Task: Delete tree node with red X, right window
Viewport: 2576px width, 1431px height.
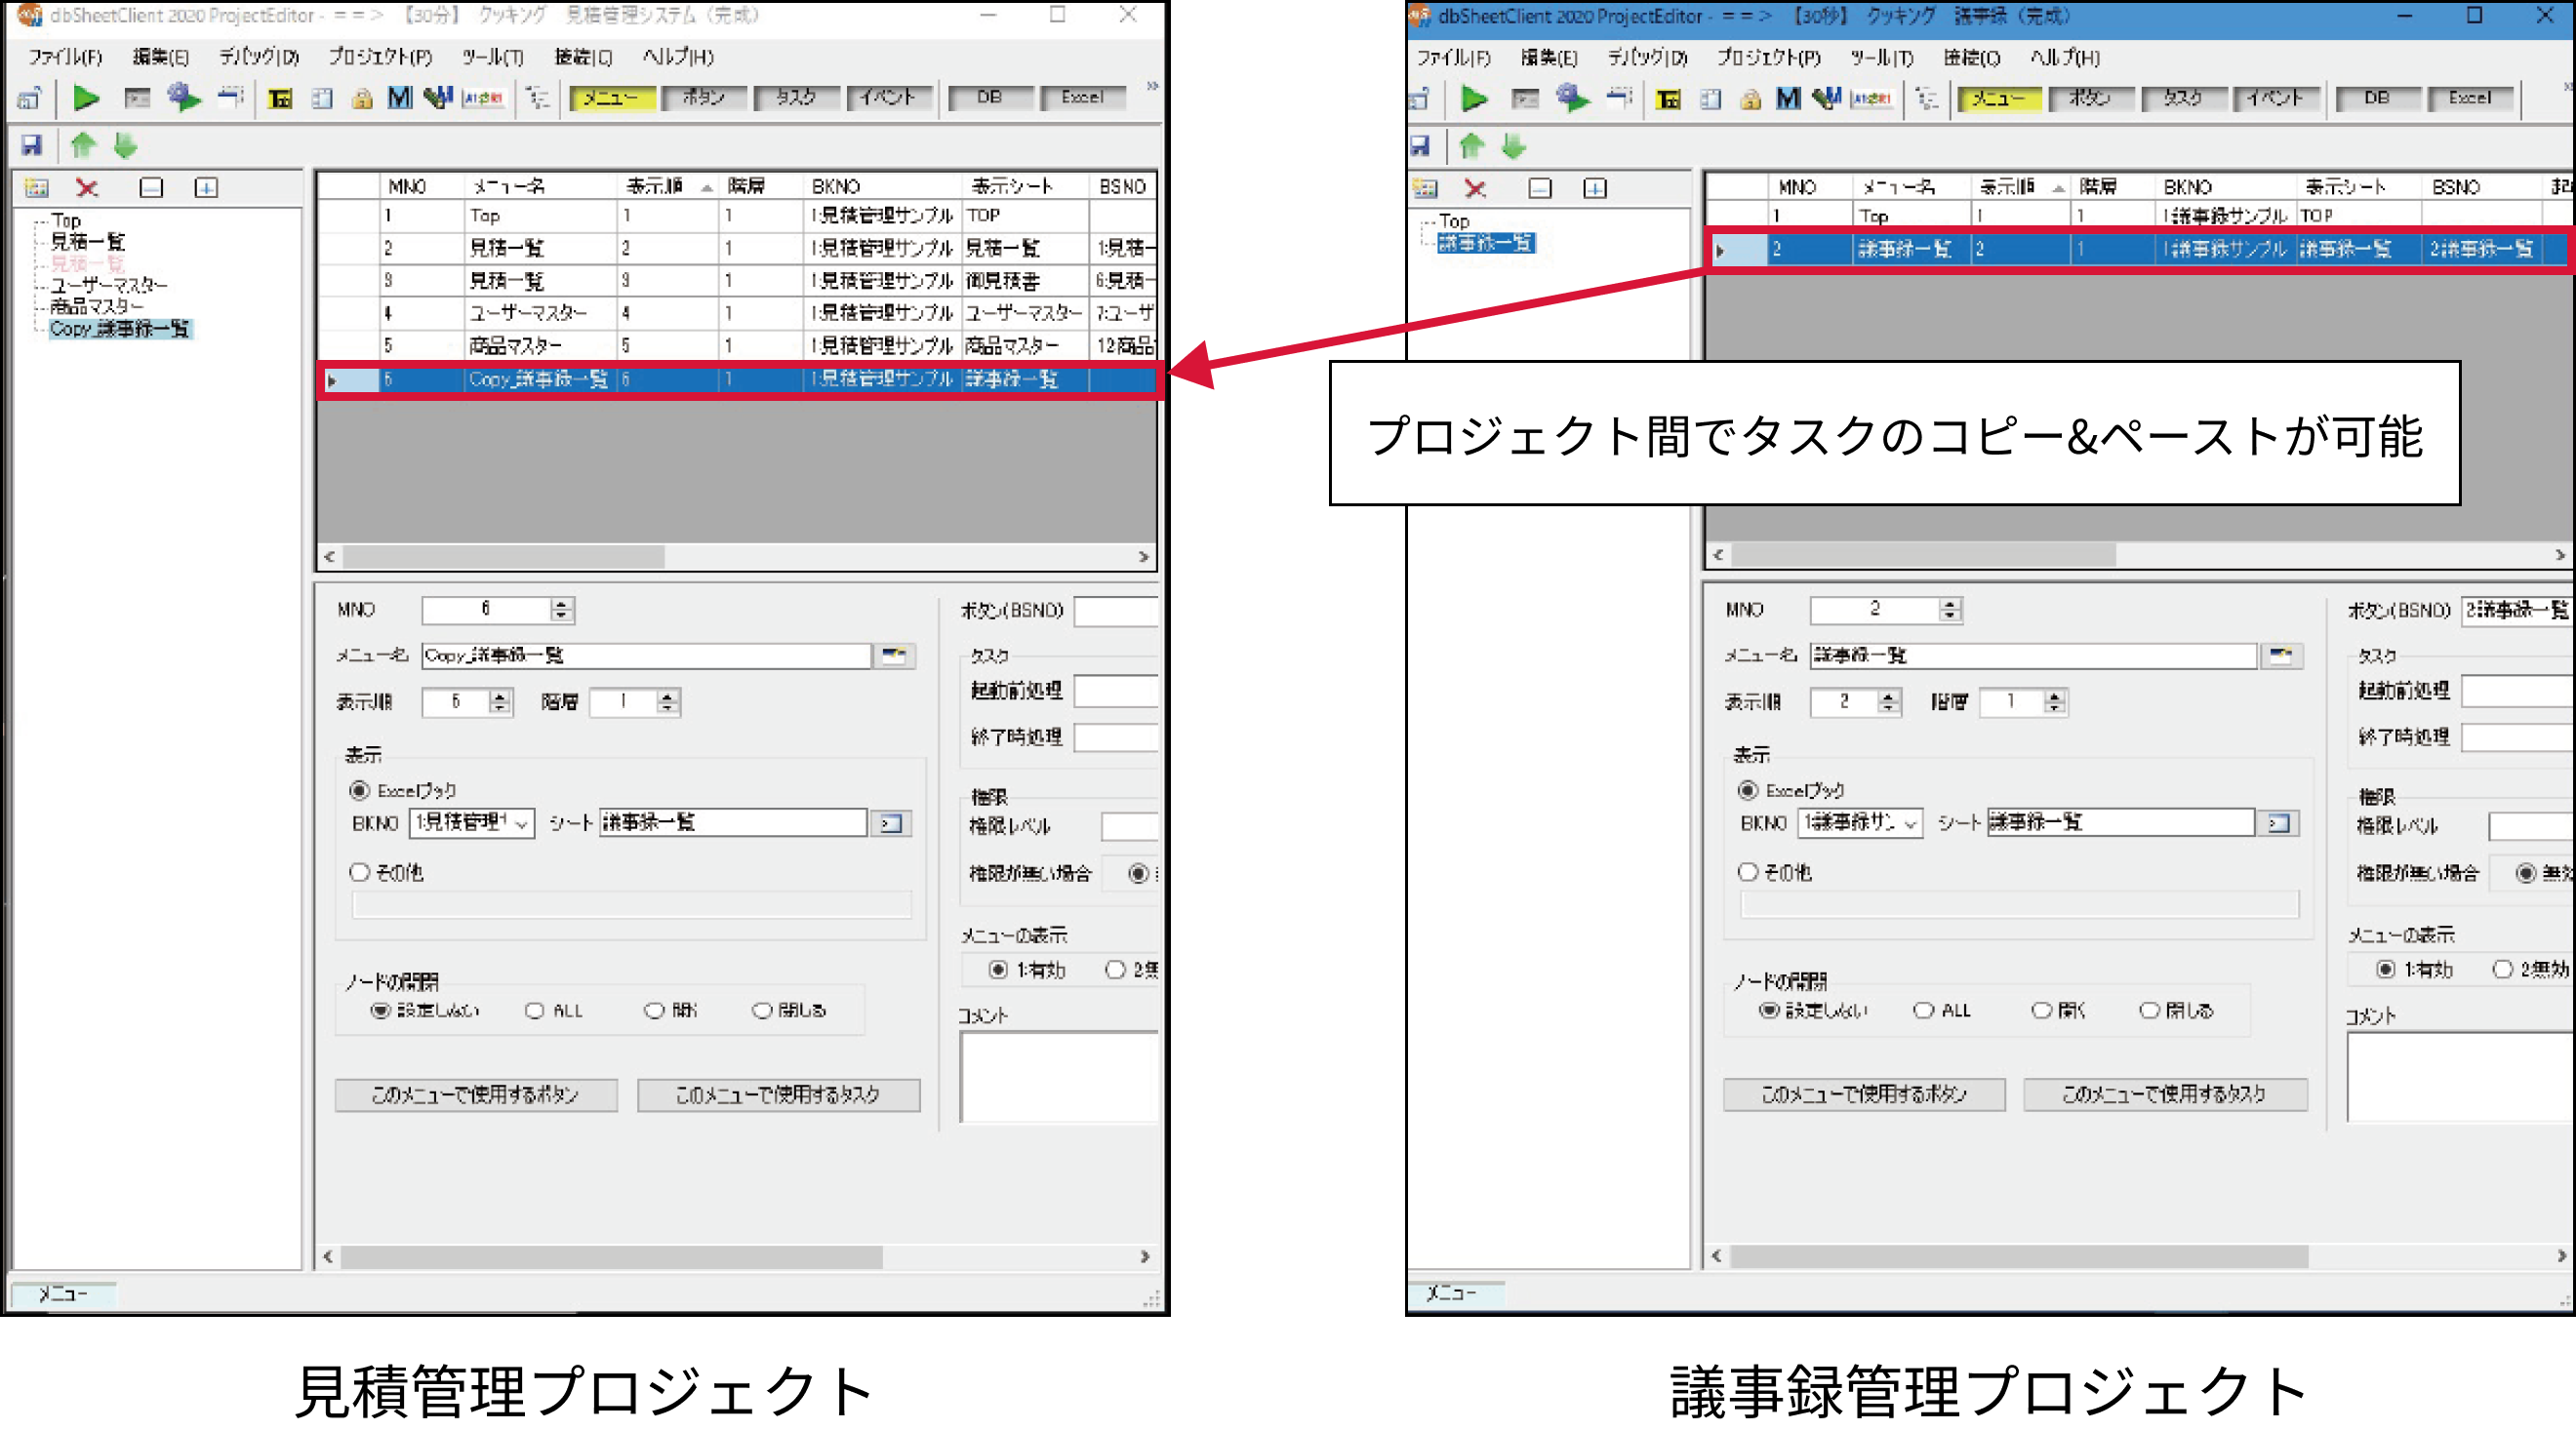Action: click(x=1475, y=188)
